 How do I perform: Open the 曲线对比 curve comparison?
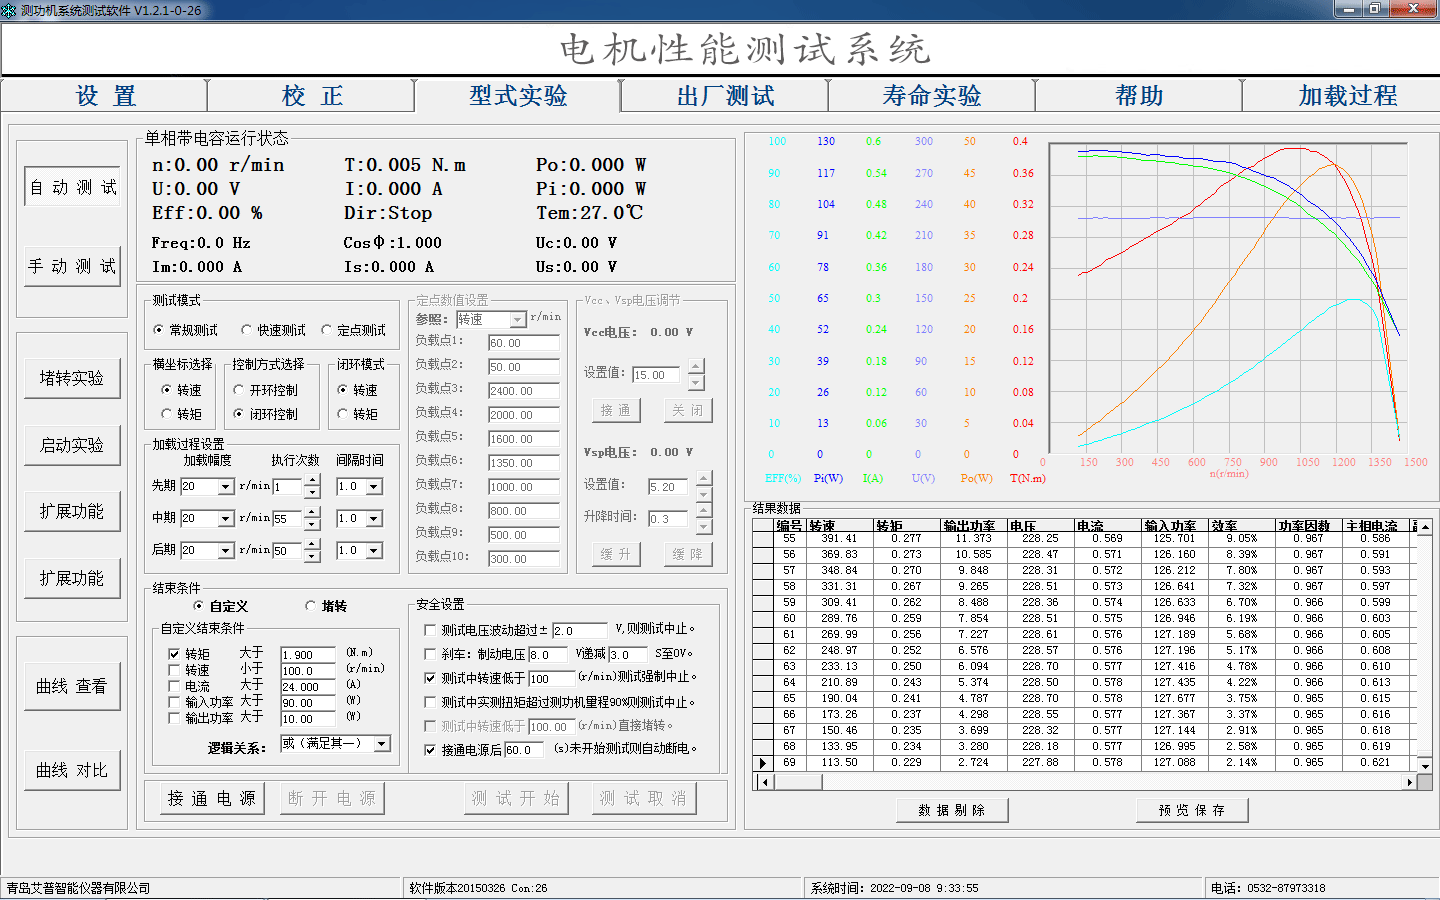click(x=70, y=770)
